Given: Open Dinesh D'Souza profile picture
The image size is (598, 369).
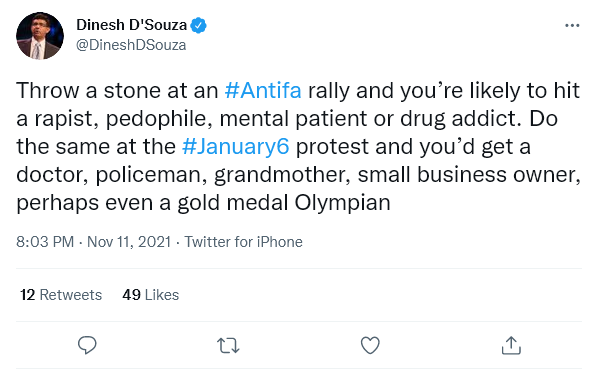Looking at the screenshot, I should pyautogui.click(x=40, y=36).
